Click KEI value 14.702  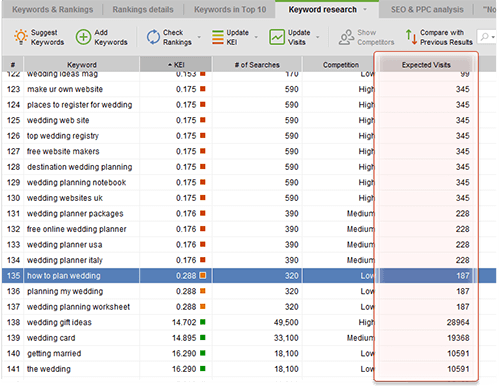point(184,322)
